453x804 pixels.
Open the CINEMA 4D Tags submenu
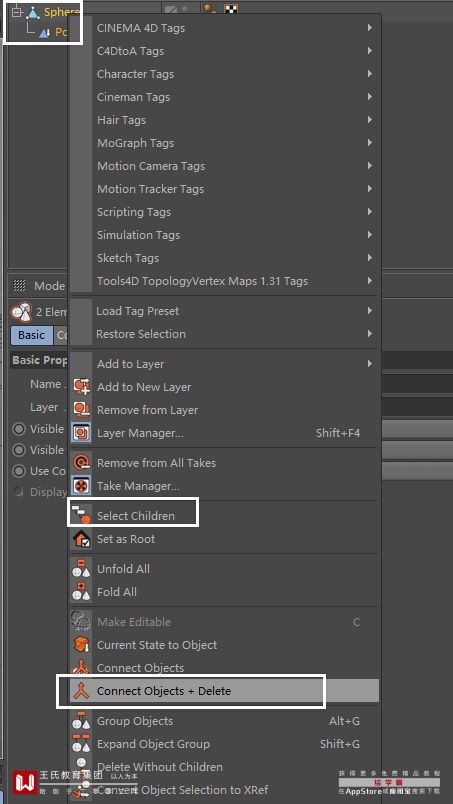click(x=225, y=28)
